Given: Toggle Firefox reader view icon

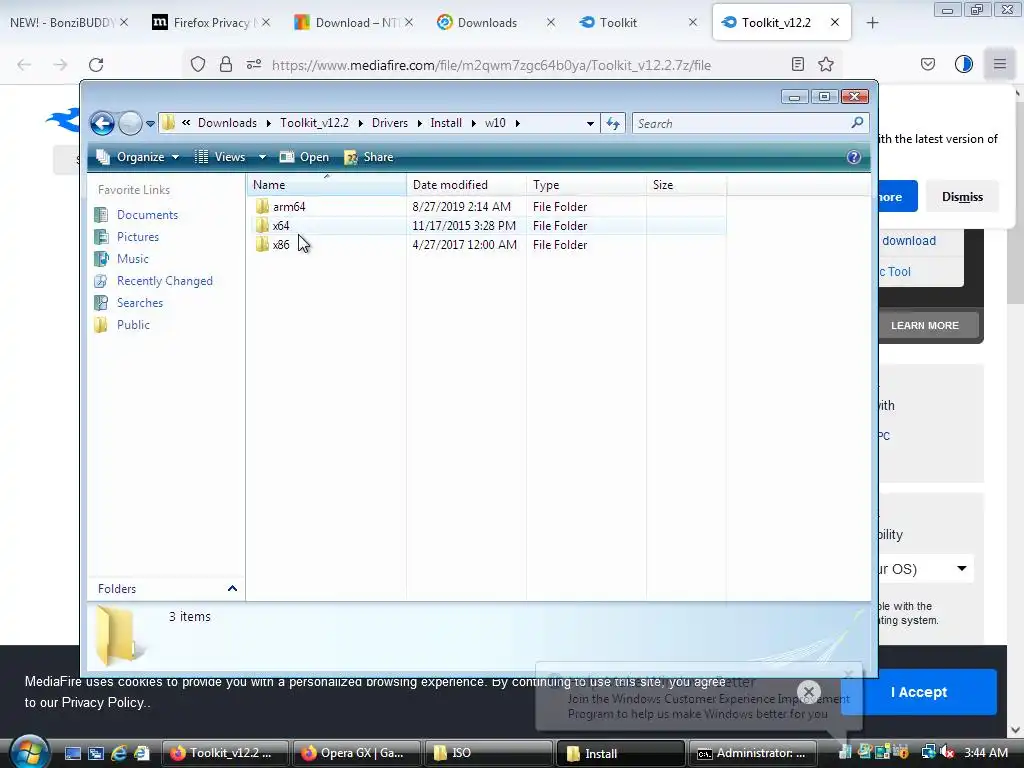Looking at the screenshot, I should point(797,64).
